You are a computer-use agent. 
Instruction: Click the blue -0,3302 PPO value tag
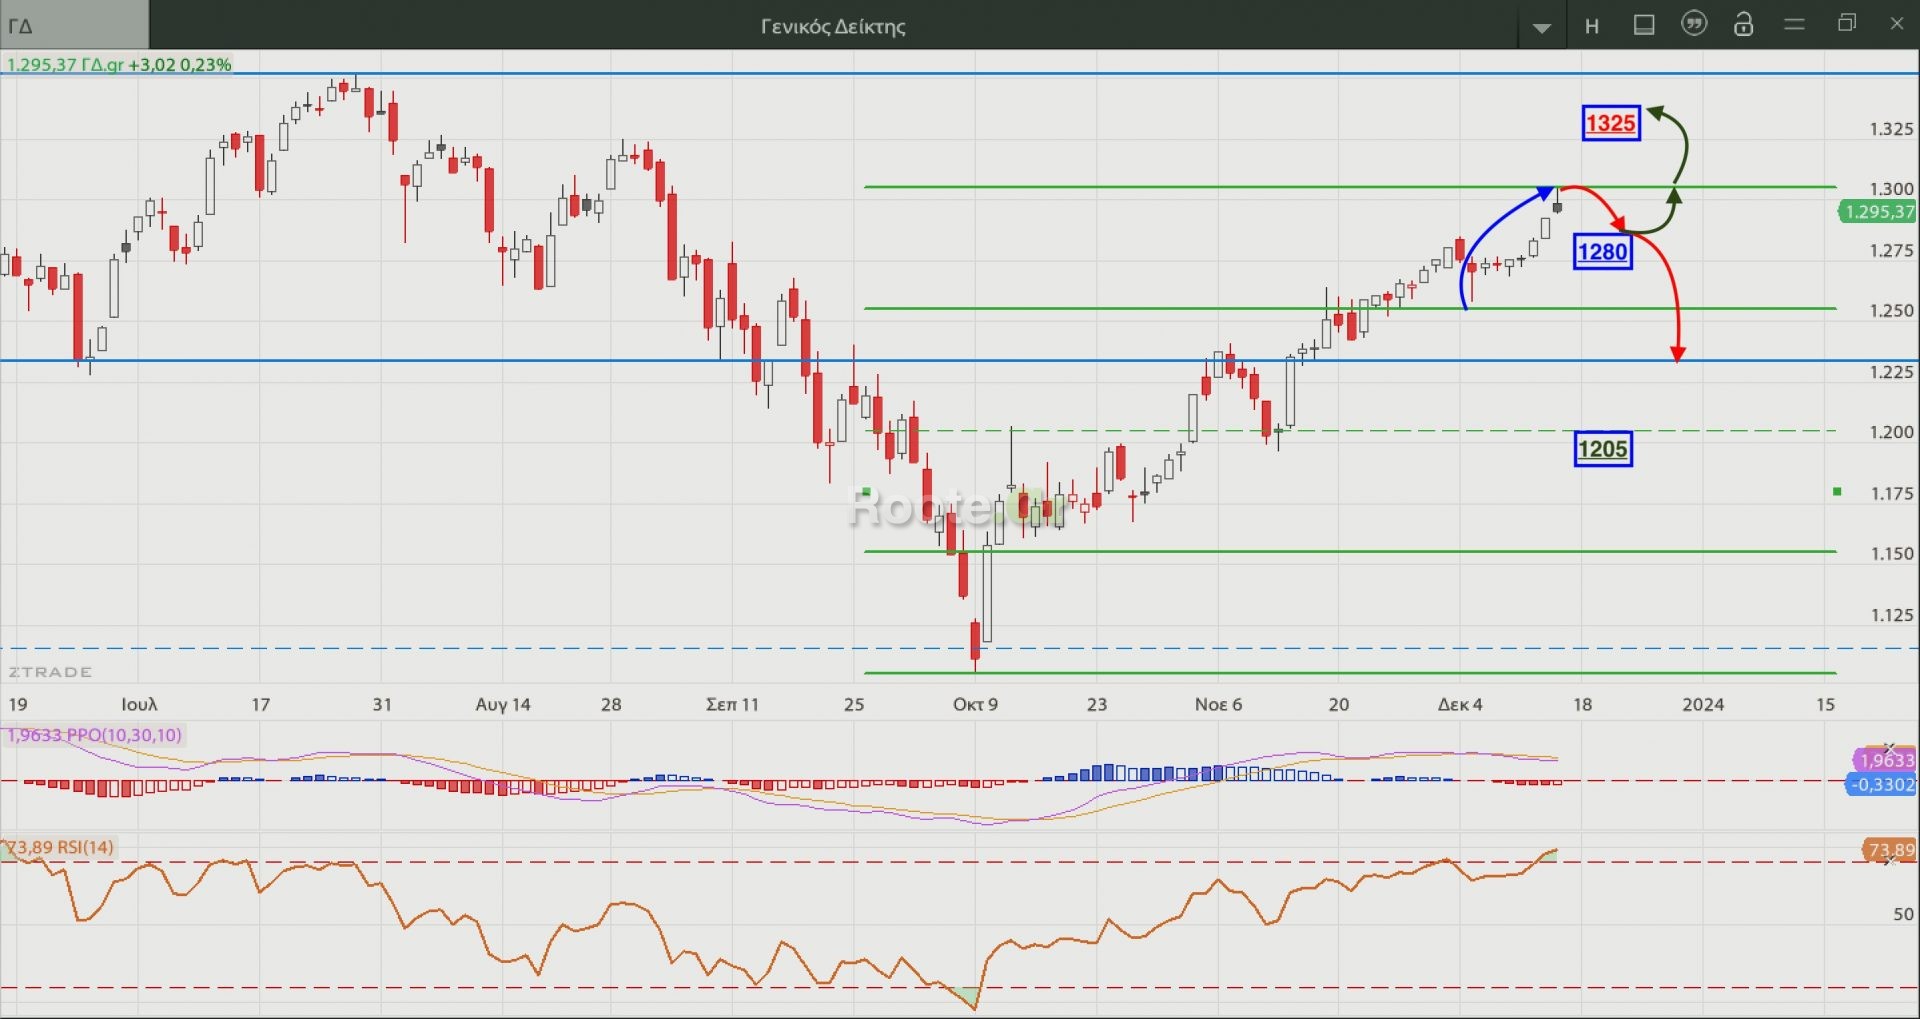[1881, 785]
